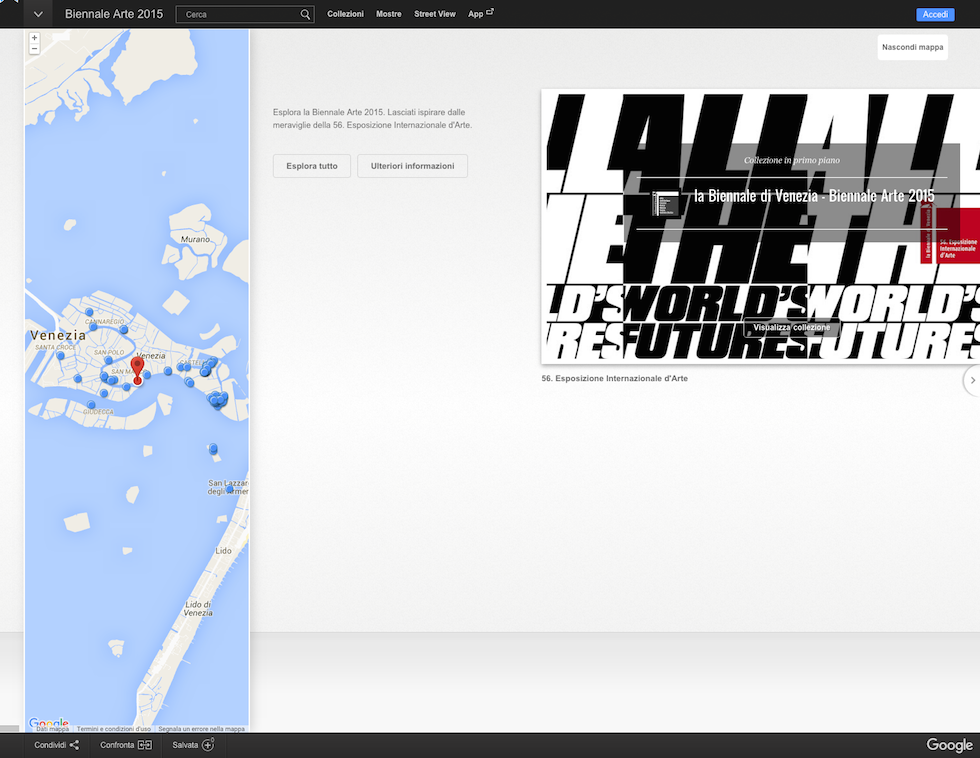Open the Confronta compare tool
Screen dimensions: 980x758
(126, 745)
